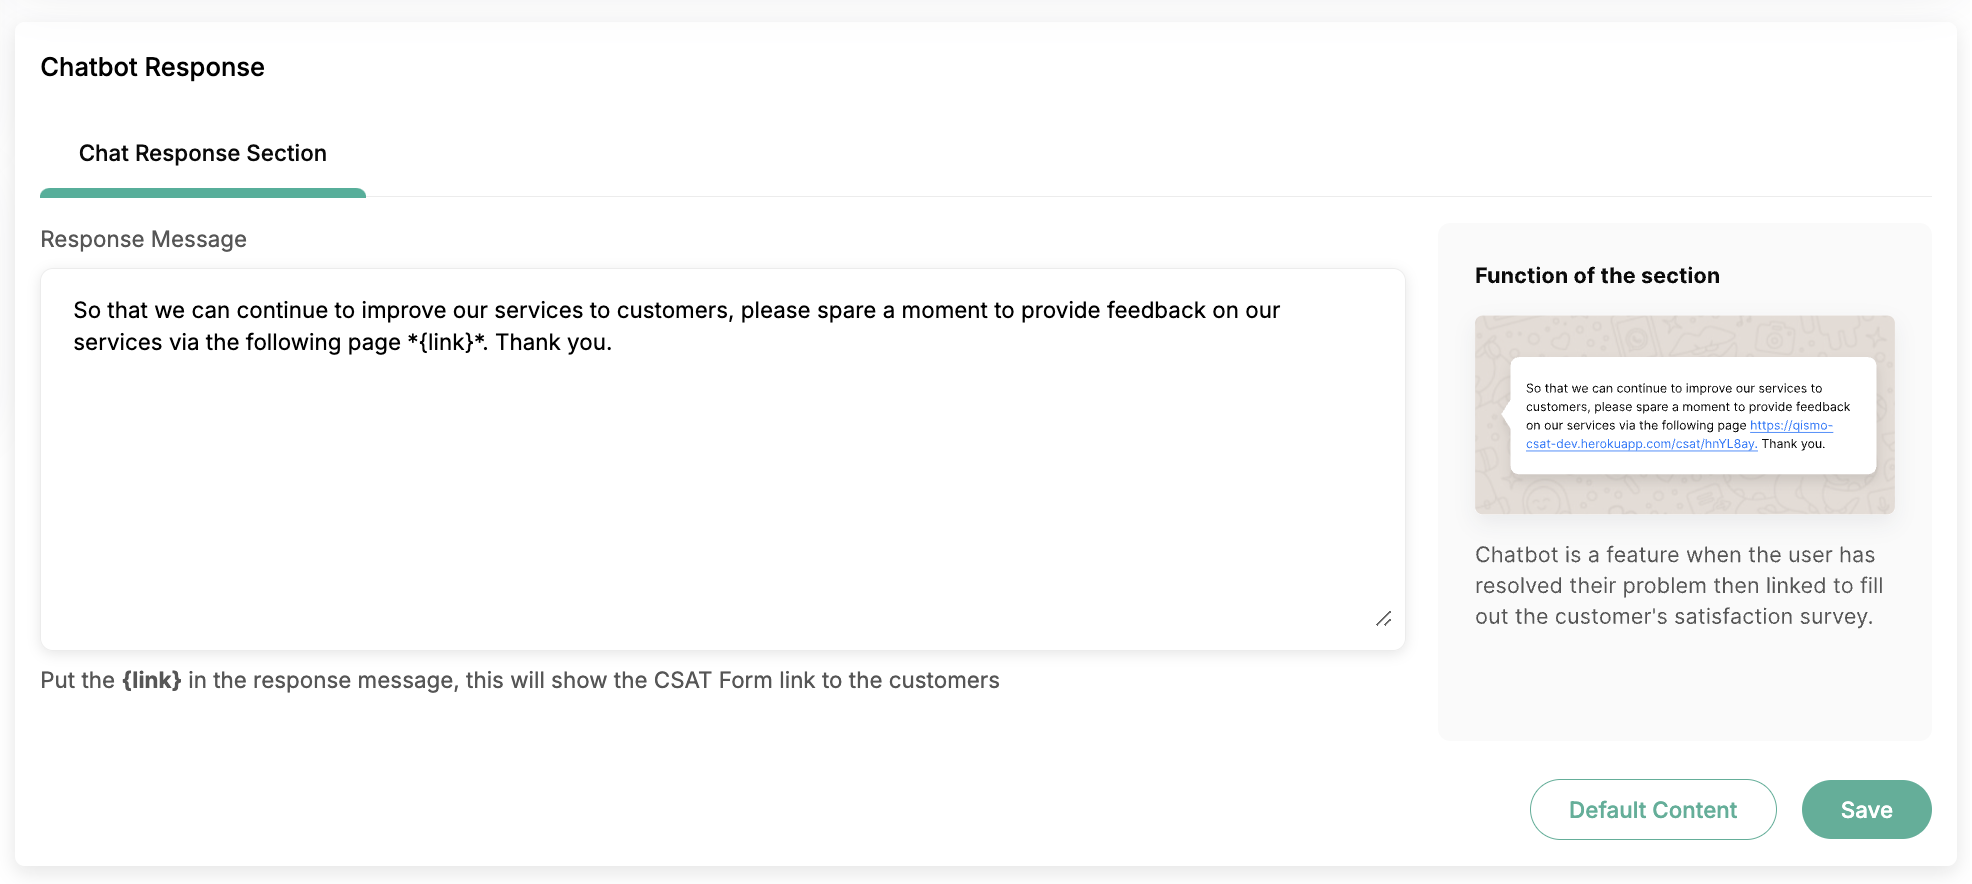1972x884 pixels.
Task: Place cursor at start of So that we can
Action: tap(74, 310)
